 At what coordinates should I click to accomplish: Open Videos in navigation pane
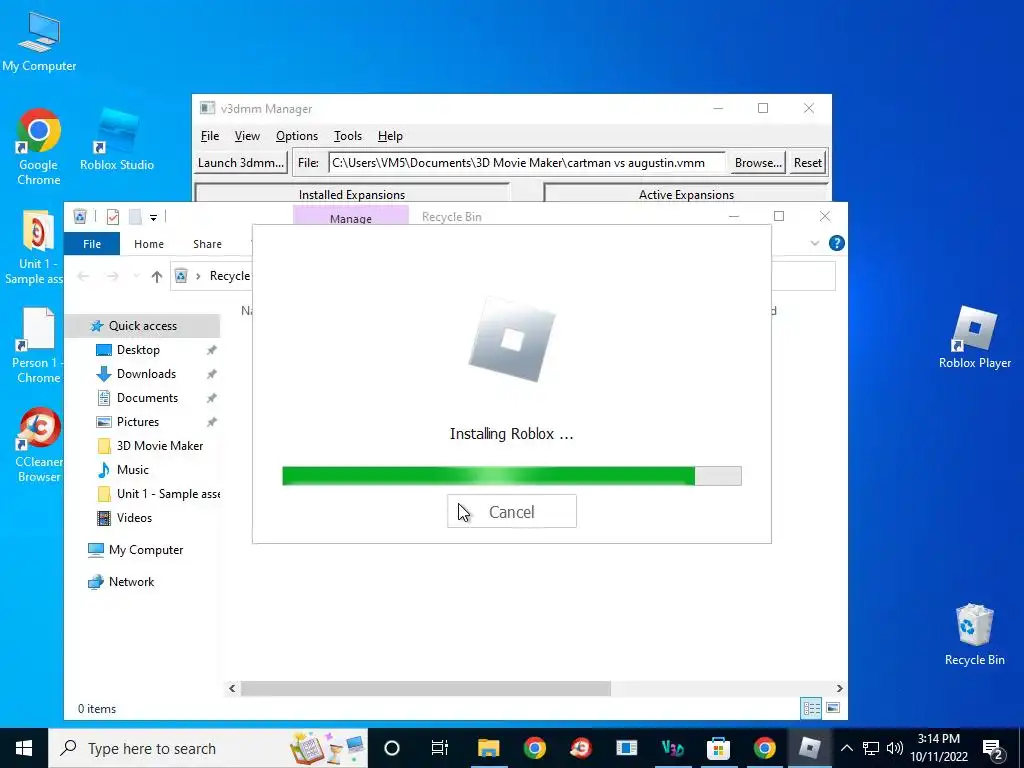(134, 518)
